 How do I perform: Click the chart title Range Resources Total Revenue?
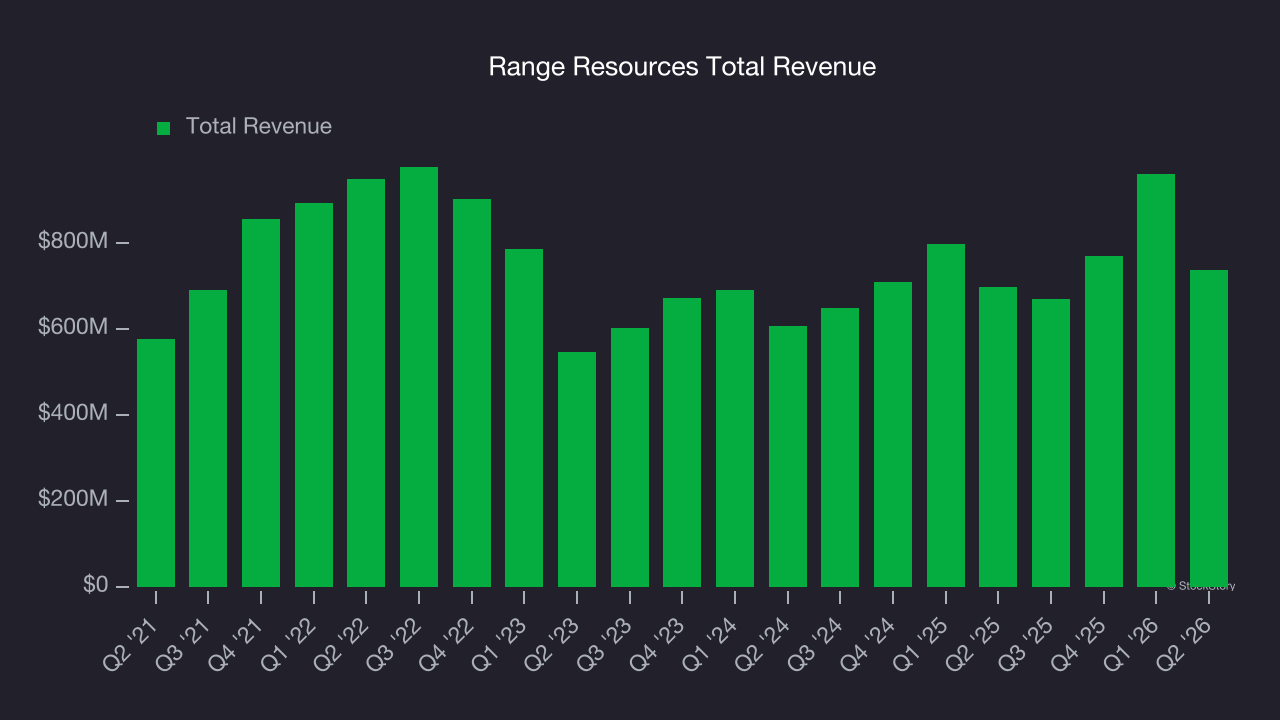tap(682, 67)
